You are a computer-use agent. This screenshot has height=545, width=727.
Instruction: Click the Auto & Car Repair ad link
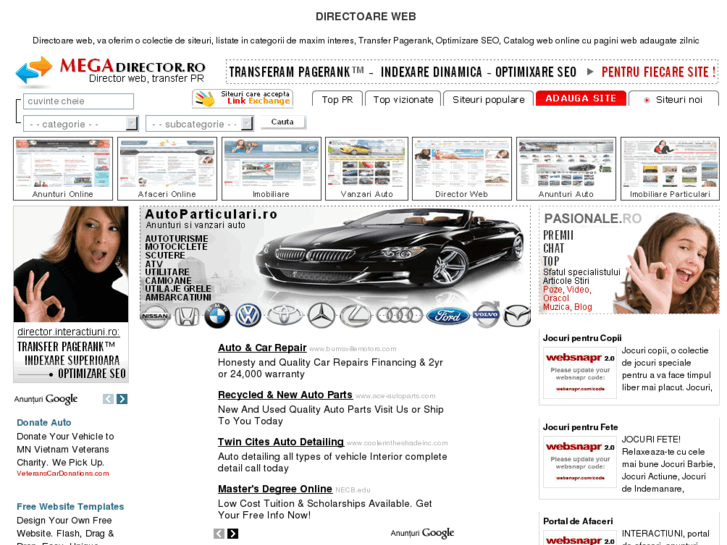click(262, 348)
